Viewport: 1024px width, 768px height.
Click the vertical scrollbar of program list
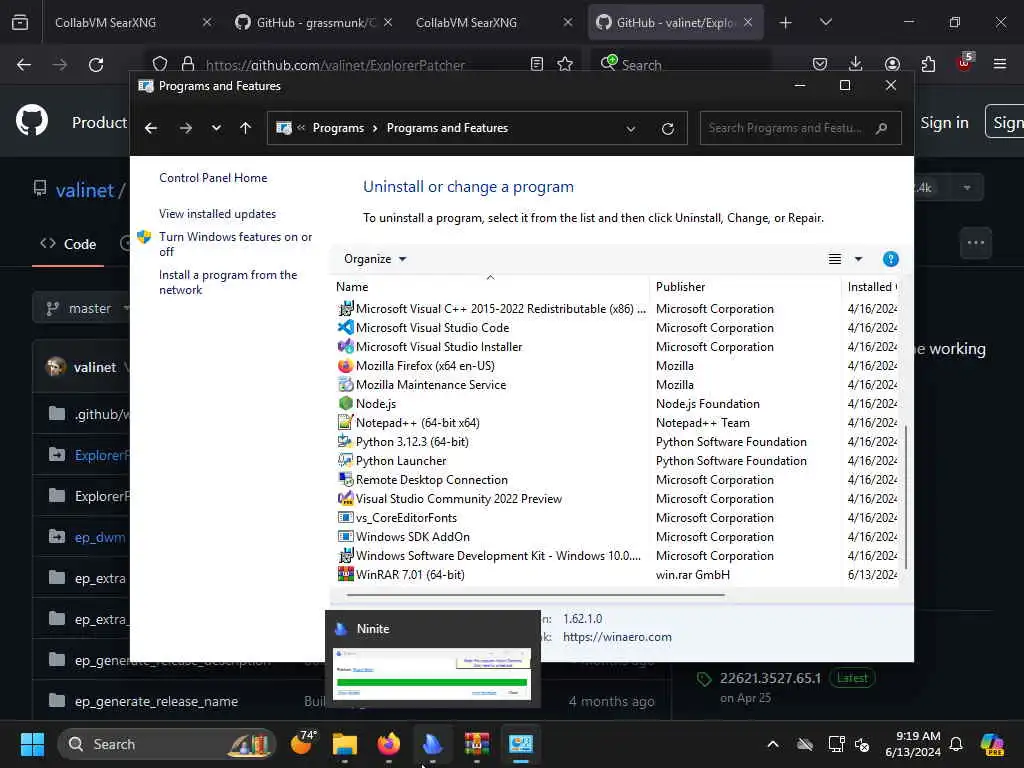(906, 496)
